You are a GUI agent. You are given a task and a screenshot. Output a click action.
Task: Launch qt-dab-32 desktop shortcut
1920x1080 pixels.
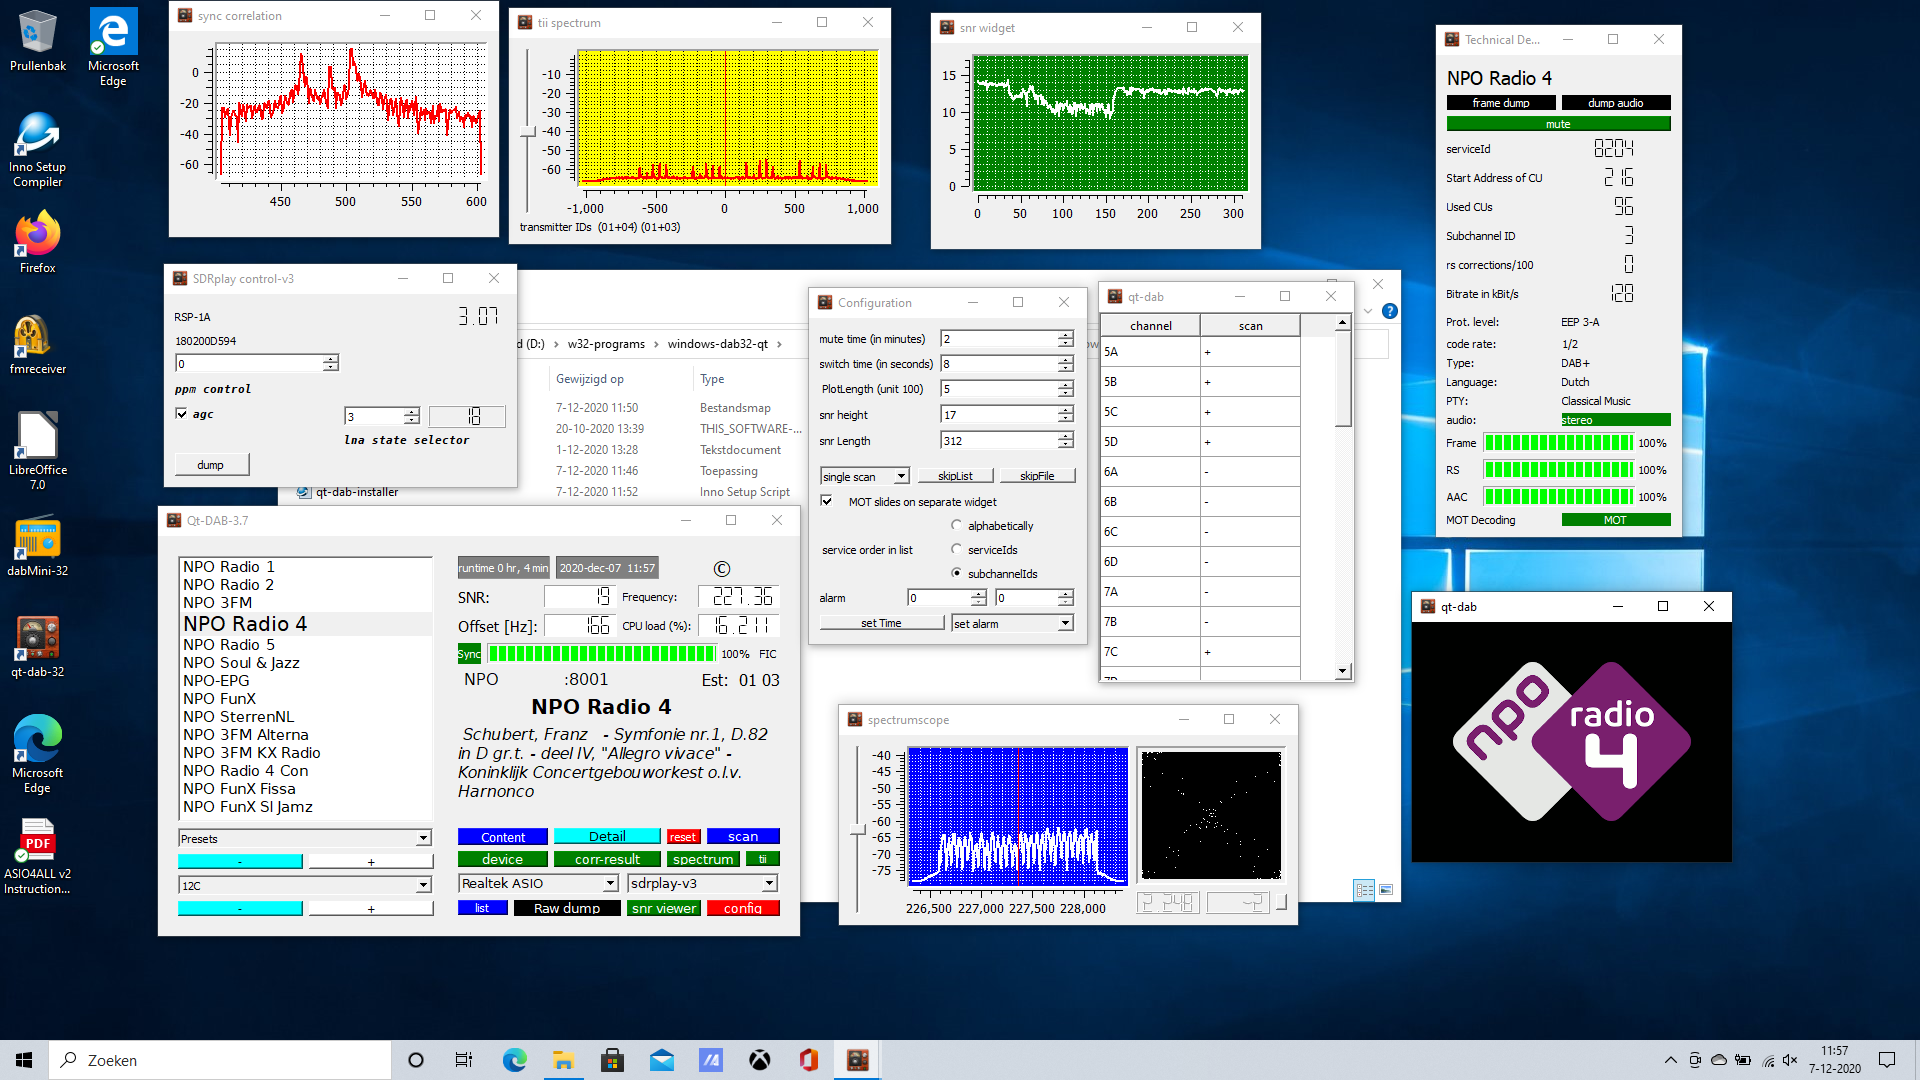pyautogui.click(x=38, y=647)
